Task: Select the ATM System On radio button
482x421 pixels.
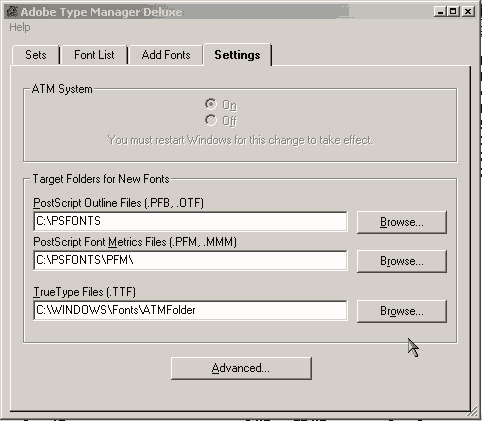Action: (x=211, y=104)
